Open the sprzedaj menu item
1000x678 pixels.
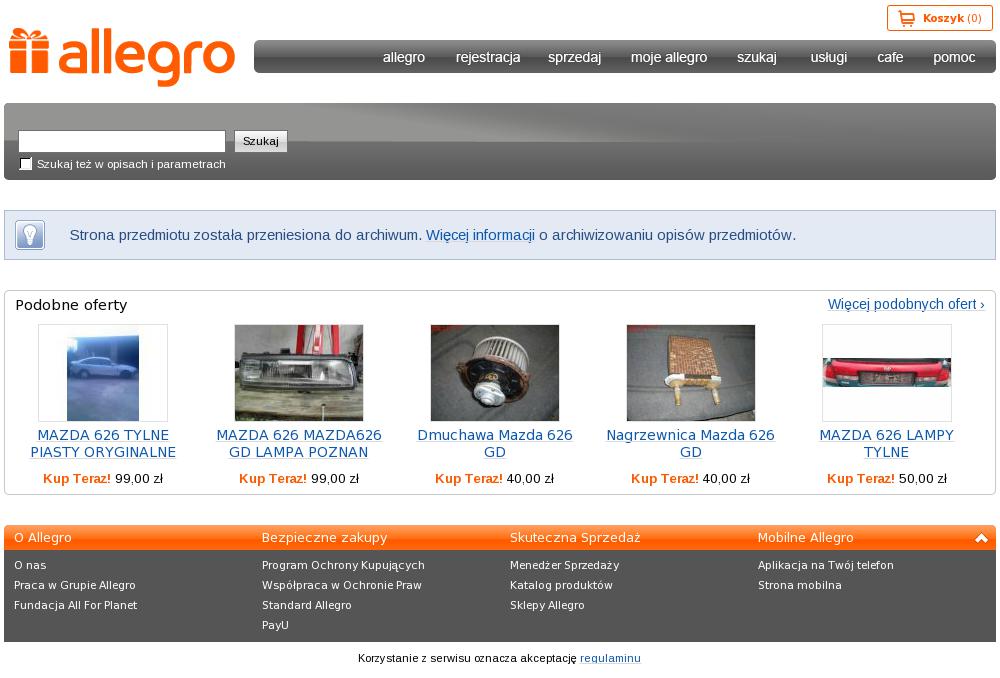(x=575, y=57)
